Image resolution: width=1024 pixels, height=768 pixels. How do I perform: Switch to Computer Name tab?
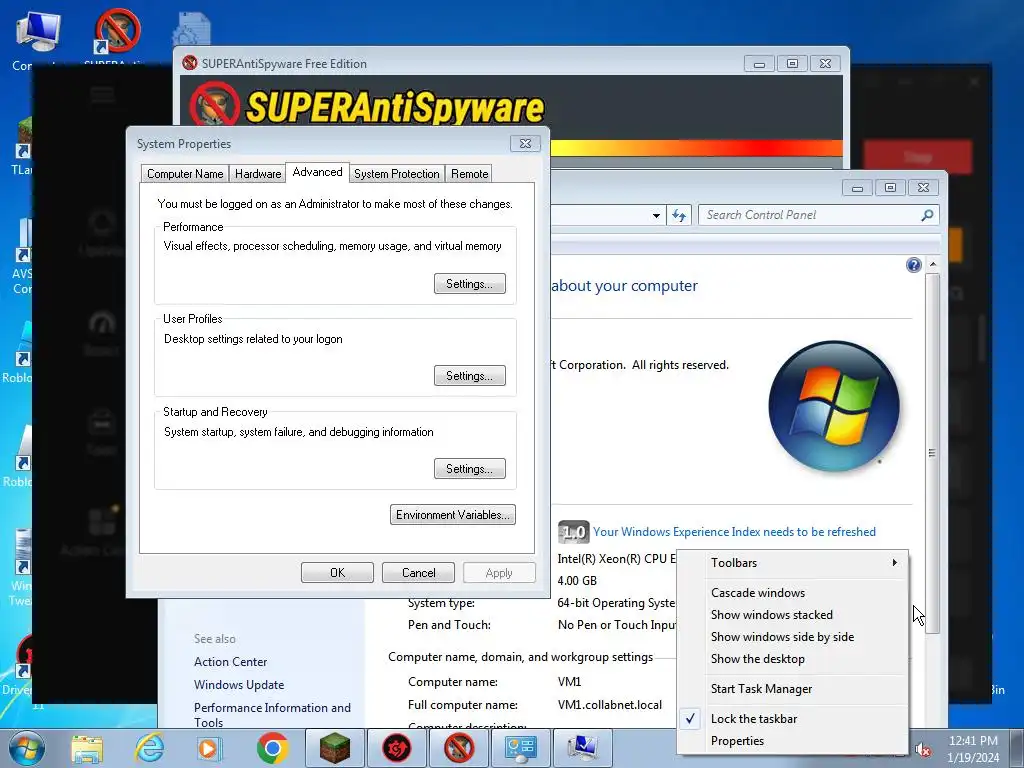[x=185, y=174]
